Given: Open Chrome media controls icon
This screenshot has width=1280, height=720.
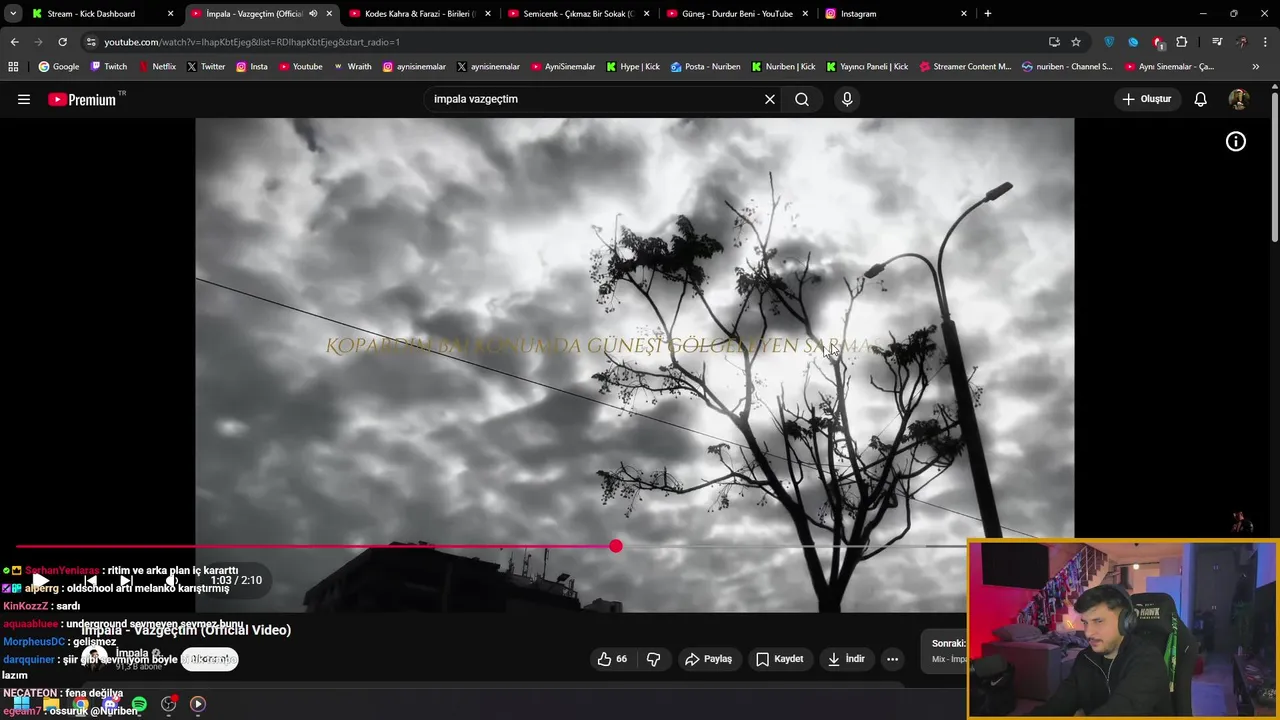Looking at the screenshot, I should [x=1217, y=42].
